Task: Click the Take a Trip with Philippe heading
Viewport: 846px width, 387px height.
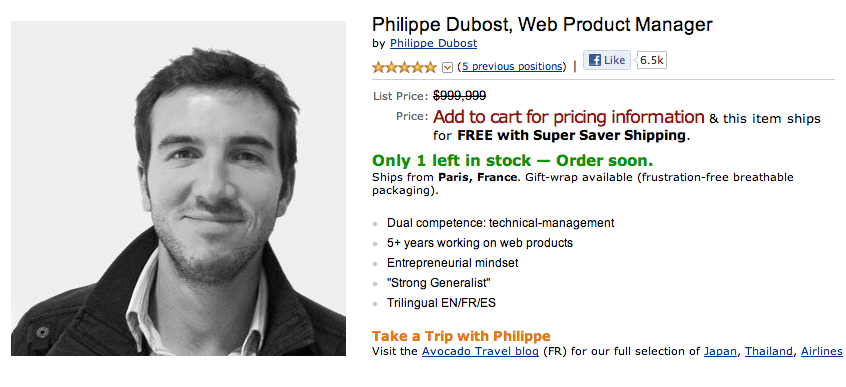Action: pyautogui.click(x=461, y=336)
